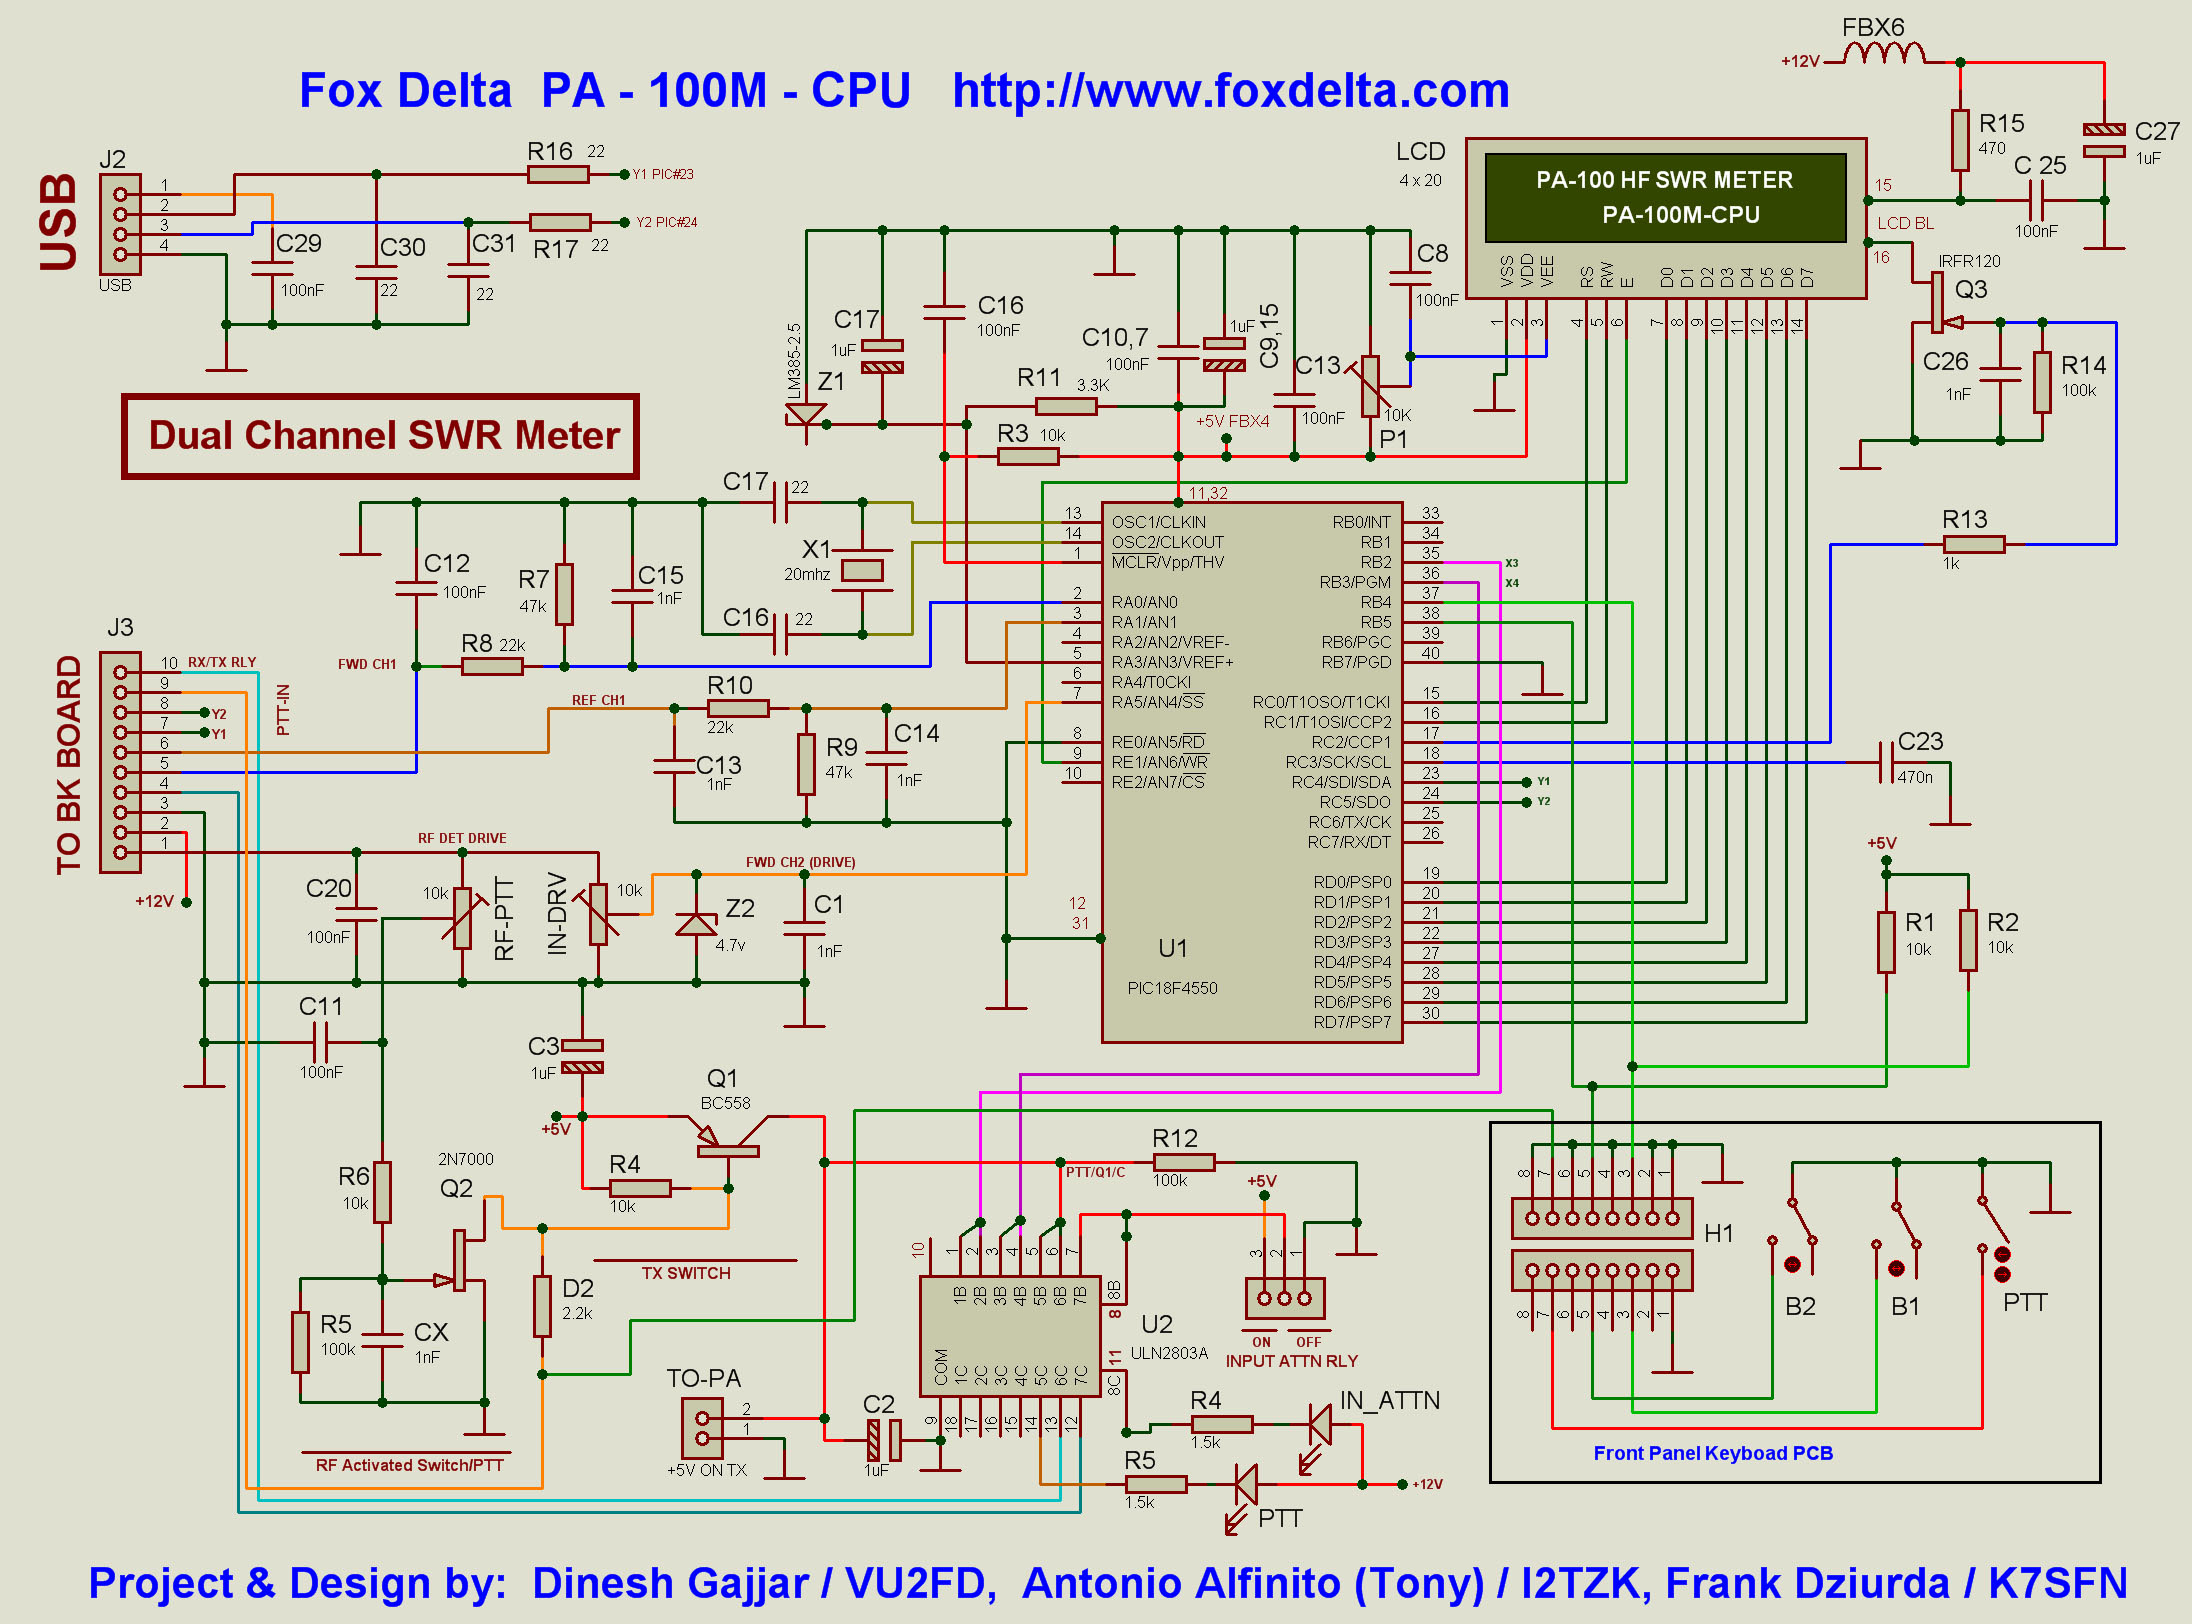
Task: Select the R1 10k pull-up resistor
Action: pyautogui.click(x=1886, y=942)
